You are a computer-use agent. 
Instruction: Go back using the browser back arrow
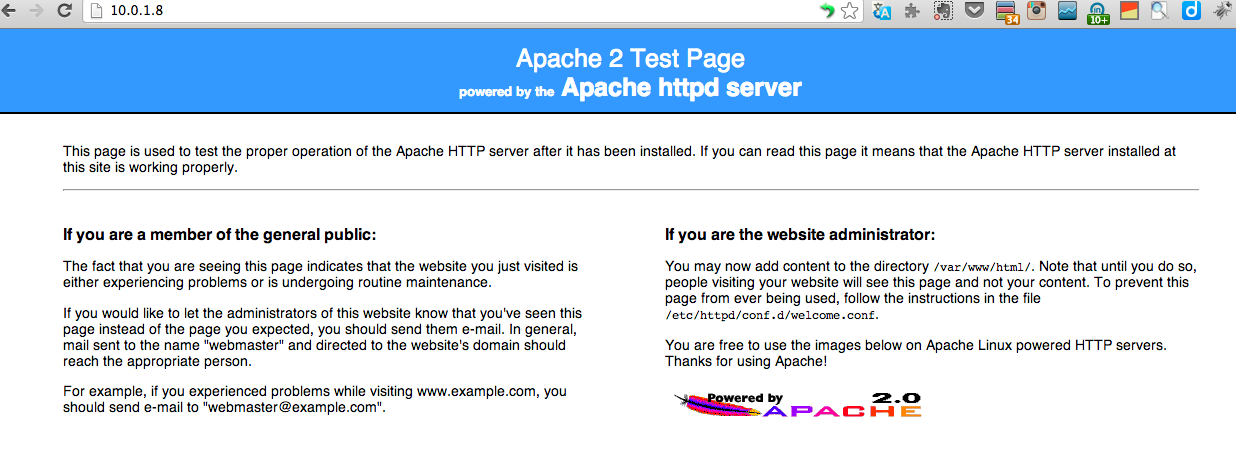point(9,11)
